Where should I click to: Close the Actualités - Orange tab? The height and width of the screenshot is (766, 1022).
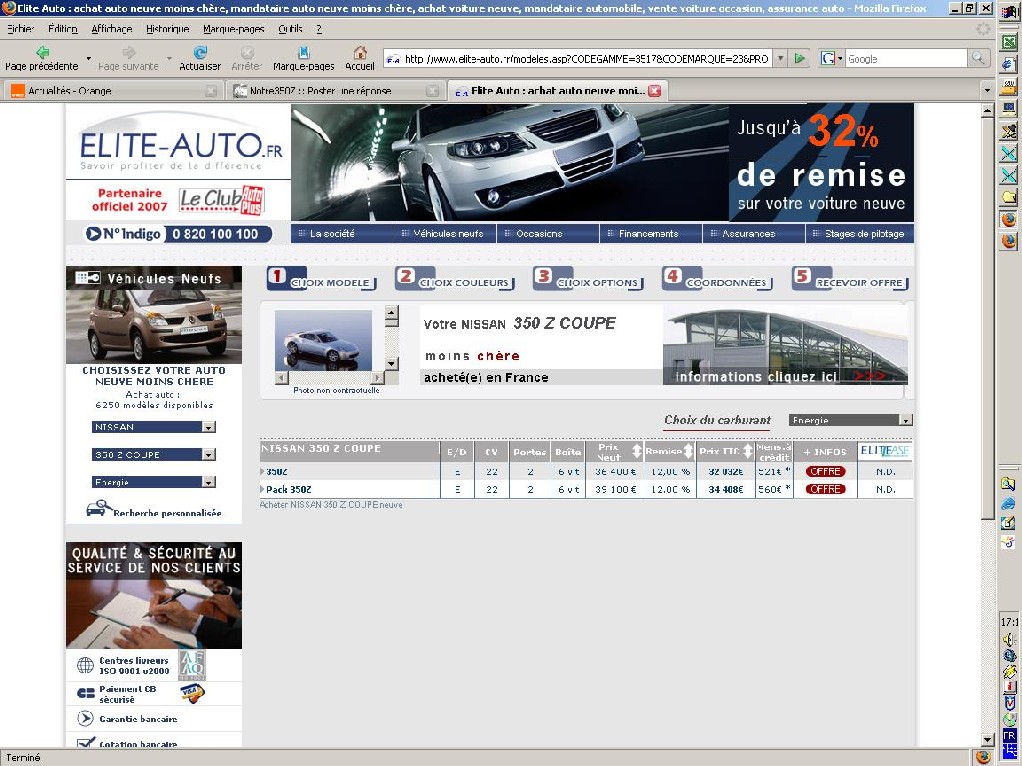[x=211, y=91]
